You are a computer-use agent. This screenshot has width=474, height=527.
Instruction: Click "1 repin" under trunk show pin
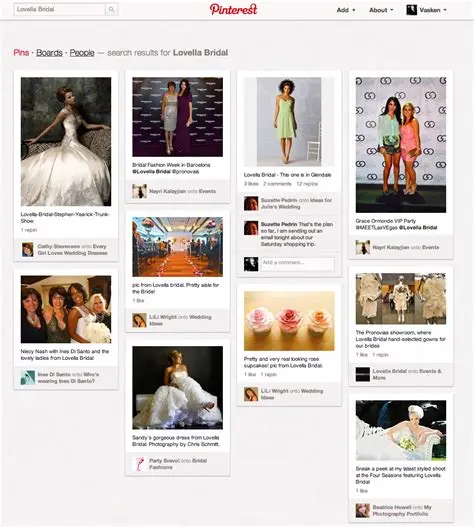tap(29, 230)
